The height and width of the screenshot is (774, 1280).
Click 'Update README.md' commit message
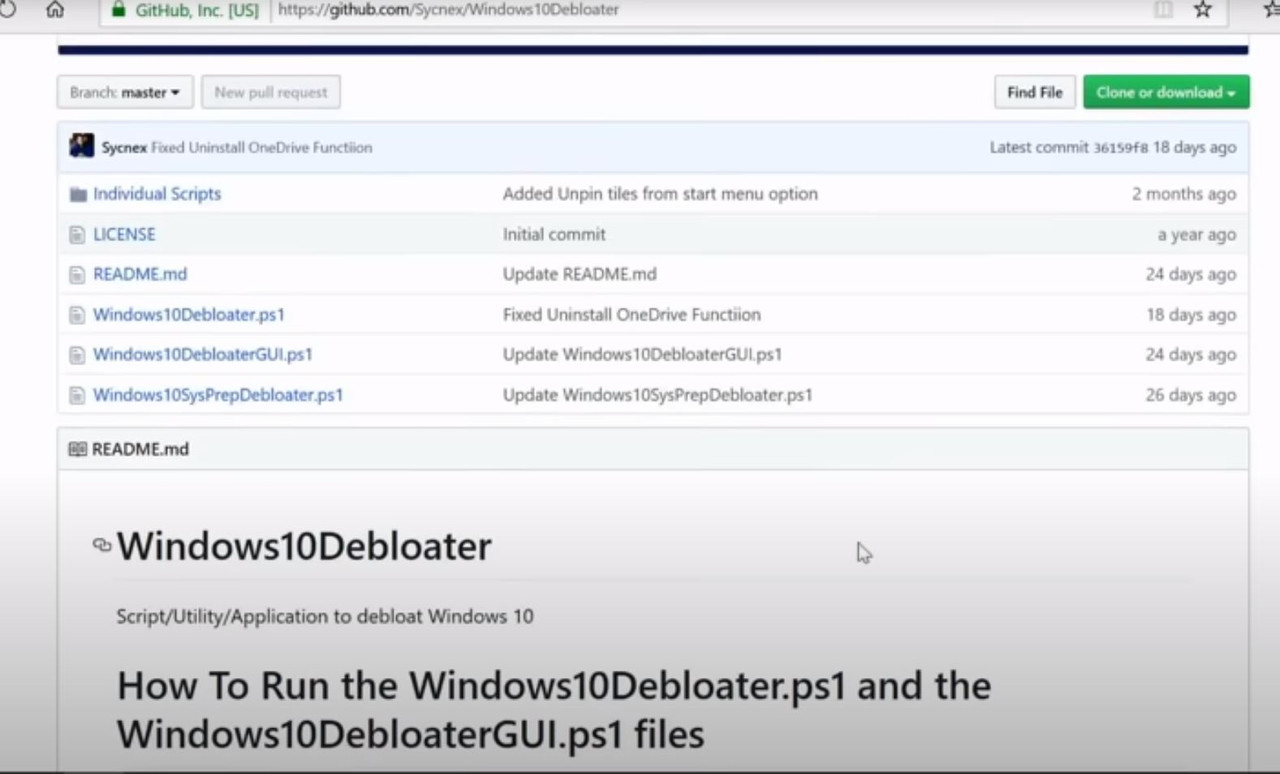pyautogui.click(x=580, y=274)
